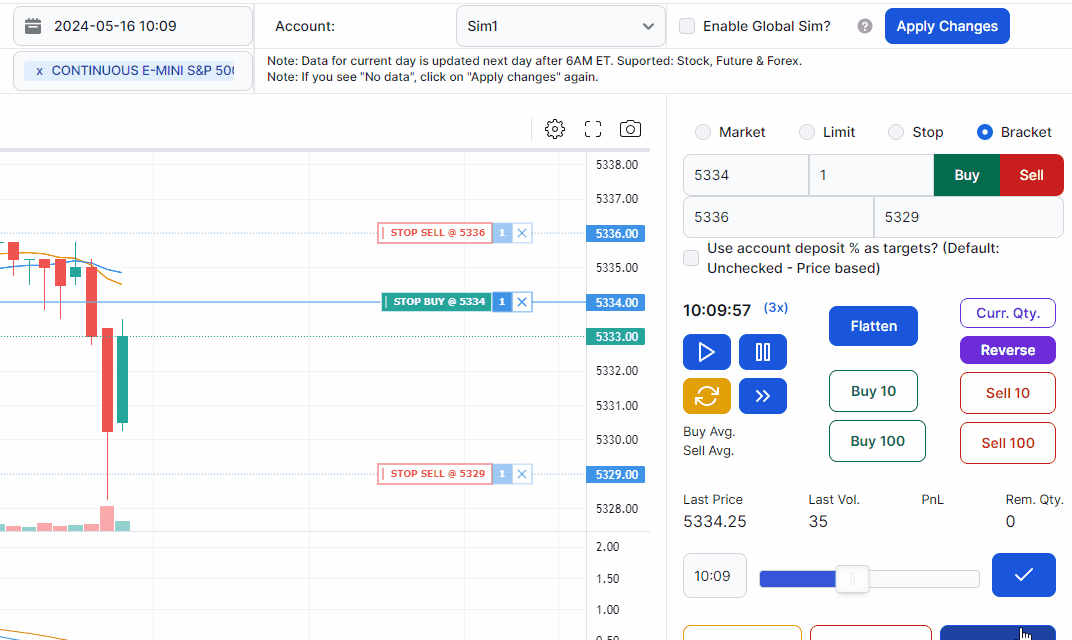Viewport: 1072px width, 640px height.
Task: Click STOP BUY @ 5334 order label
Action: [x=436, y=302]
